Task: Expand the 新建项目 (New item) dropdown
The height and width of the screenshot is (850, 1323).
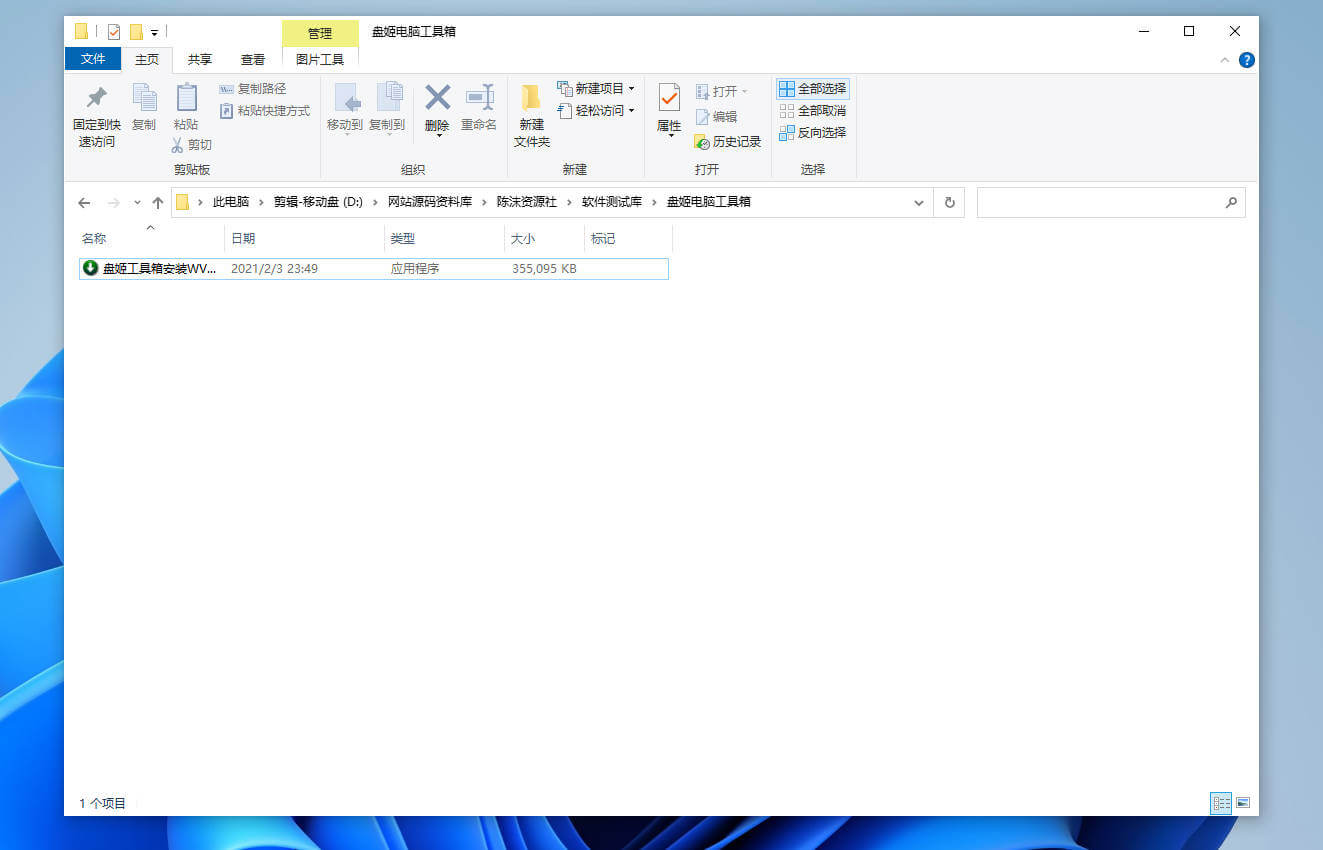Action: click(634, 88)
